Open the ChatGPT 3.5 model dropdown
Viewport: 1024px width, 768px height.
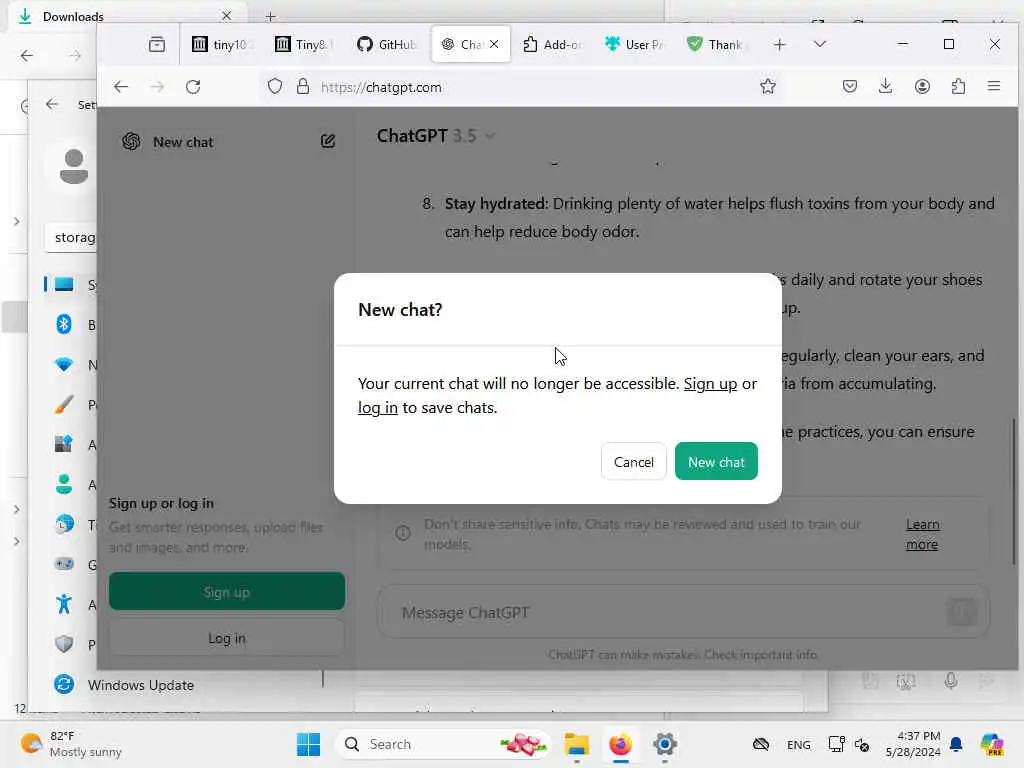[x=436, y=136]
